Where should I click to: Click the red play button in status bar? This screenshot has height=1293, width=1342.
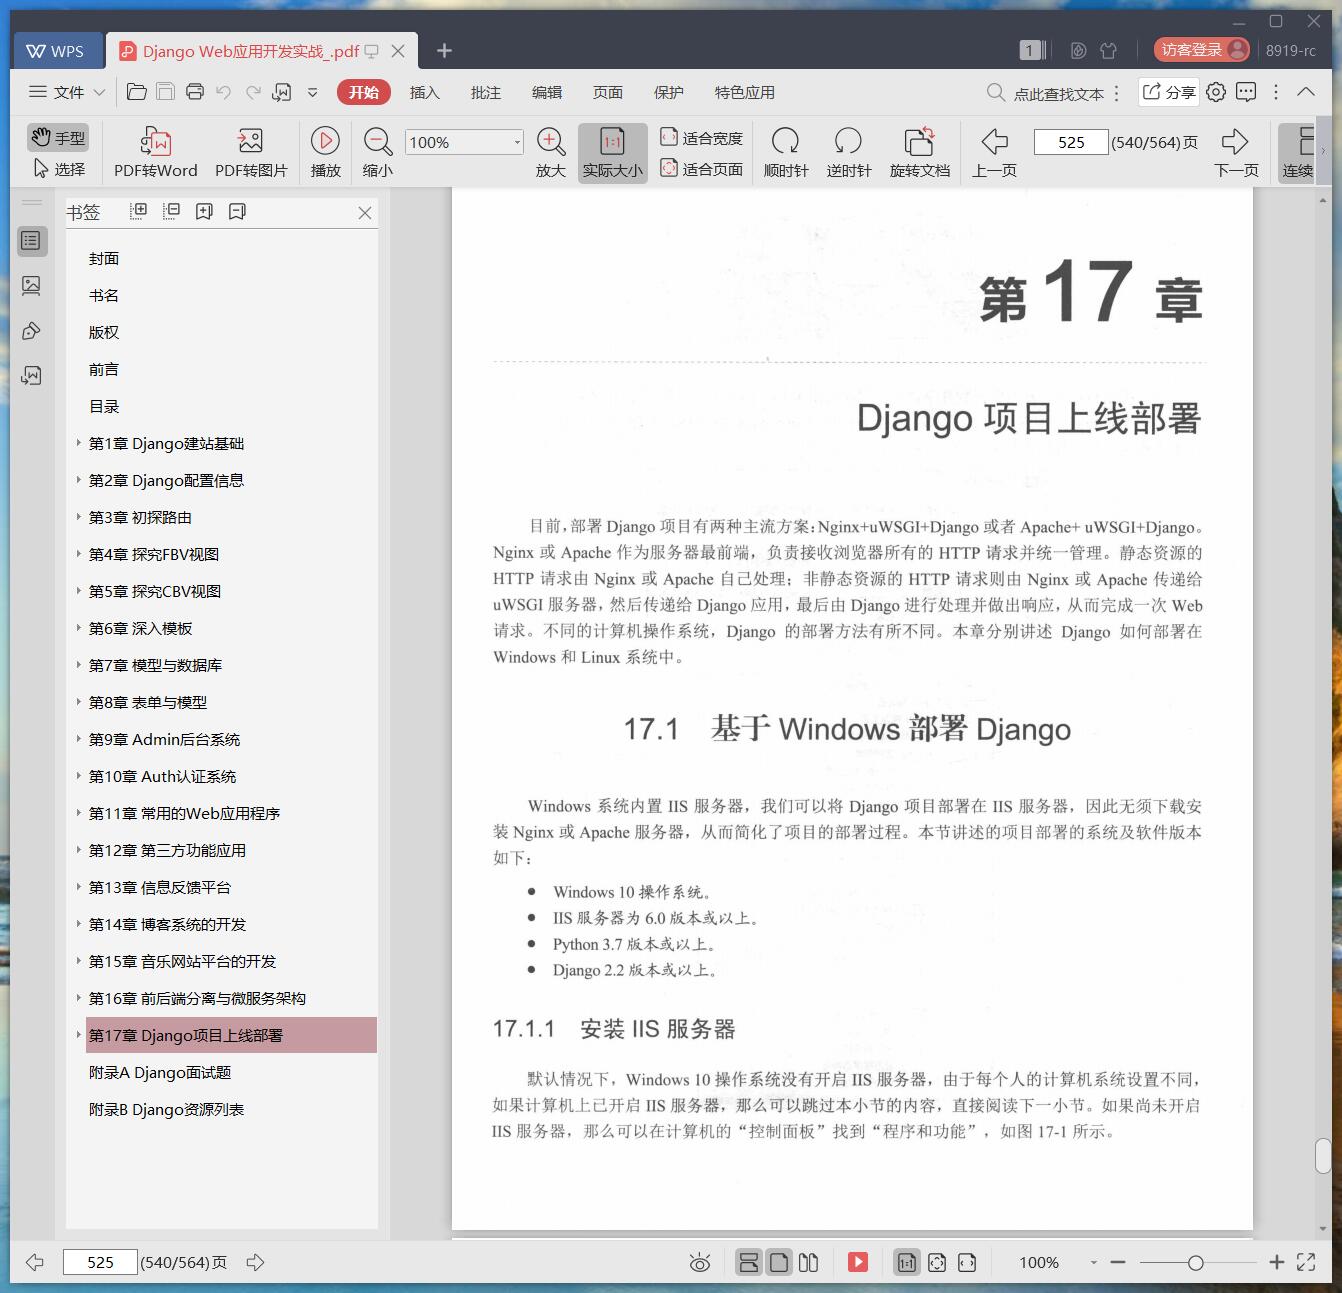858,1262
